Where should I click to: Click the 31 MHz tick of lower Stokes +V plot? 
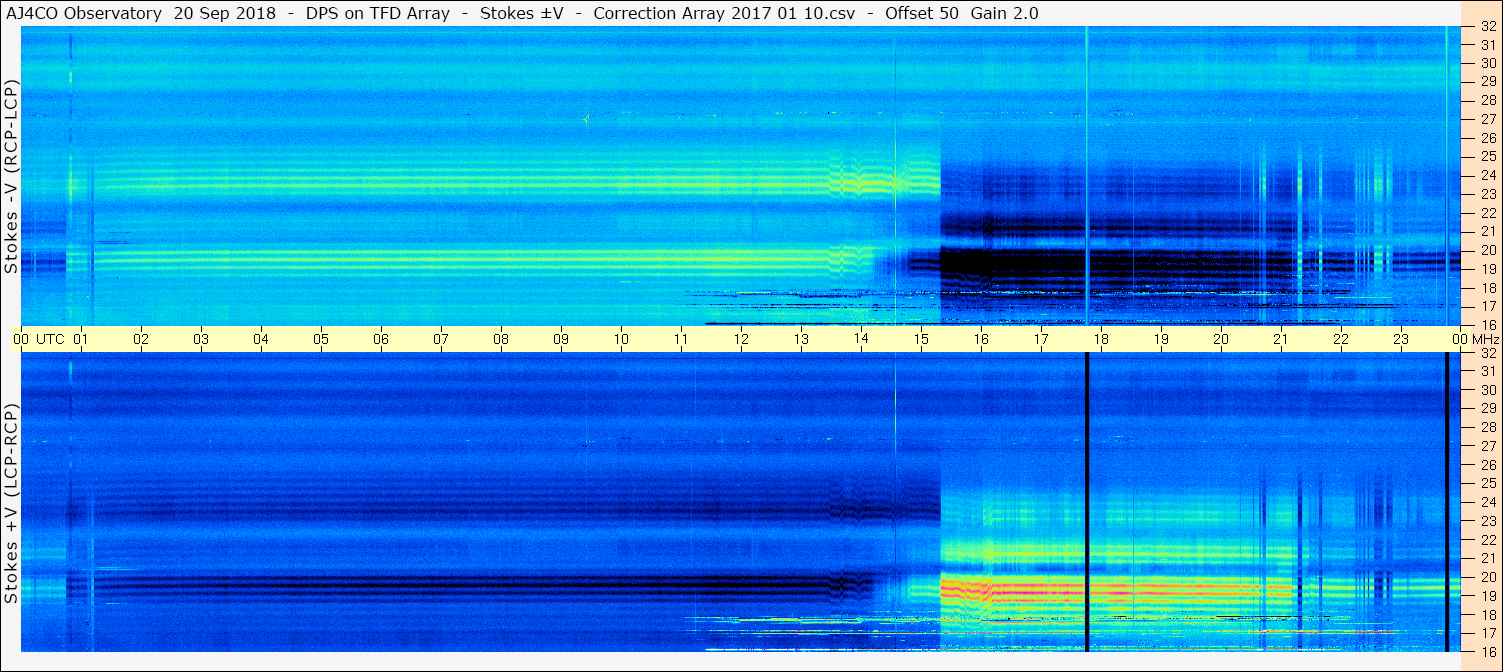(x=1487, y=371)
